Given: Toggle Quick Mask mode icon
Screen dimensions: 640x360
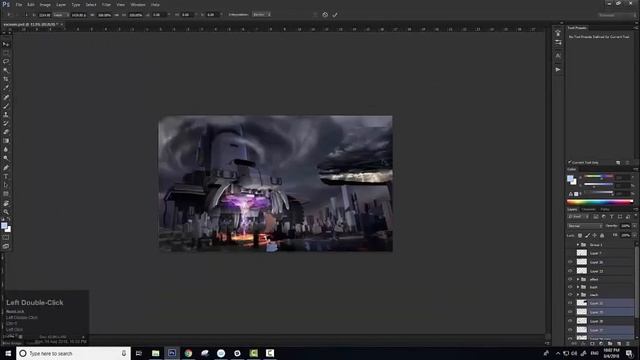Looking at the screenshot, I should (x=6, y=238).
